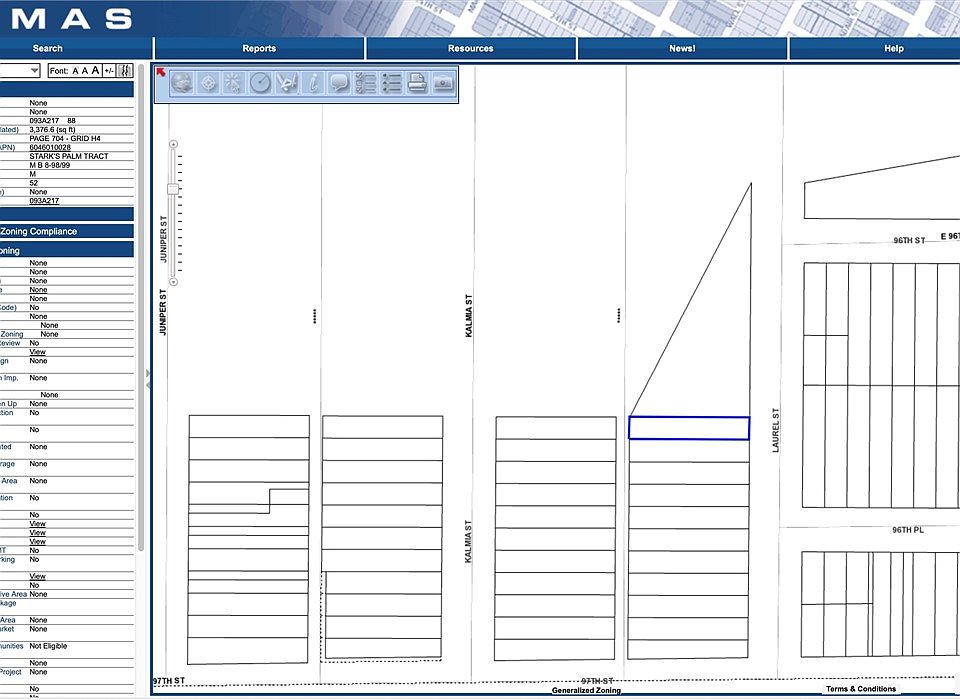
Task: Activate the pointer select tool
Action: 234,83
